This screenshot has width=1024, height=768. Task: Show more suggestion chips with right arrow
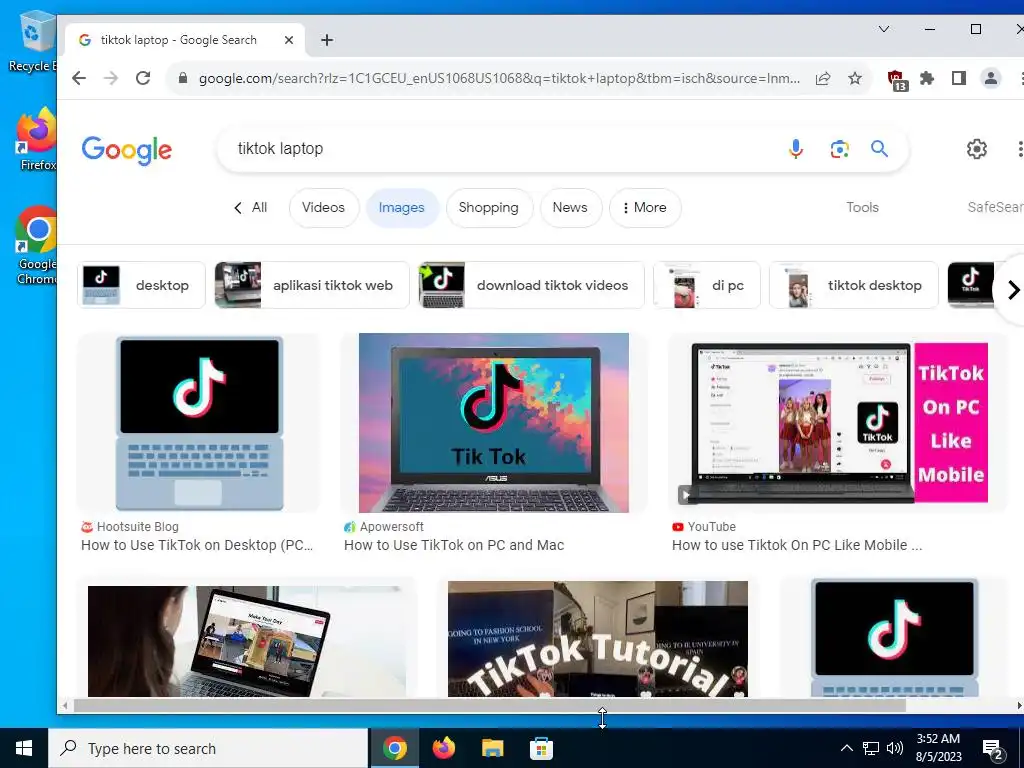tap(1012, 290)
